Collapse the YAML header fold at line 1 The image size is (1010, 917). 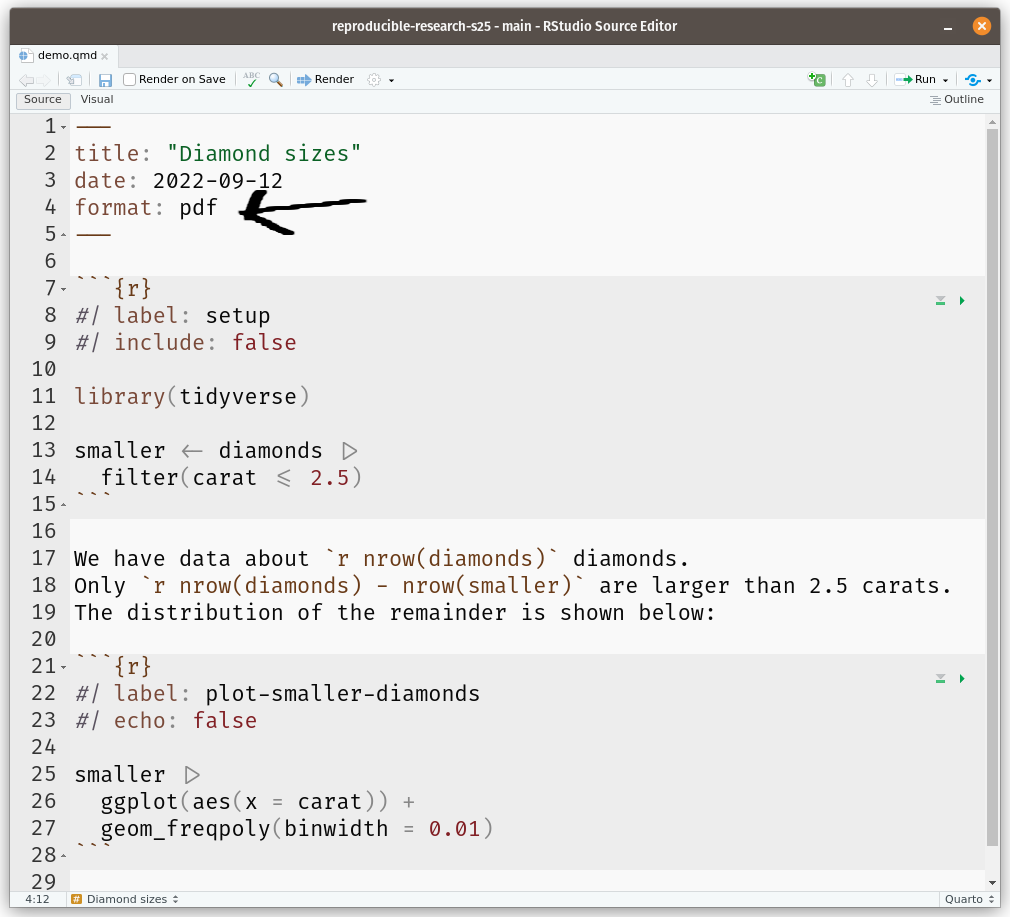coord(64,127)
